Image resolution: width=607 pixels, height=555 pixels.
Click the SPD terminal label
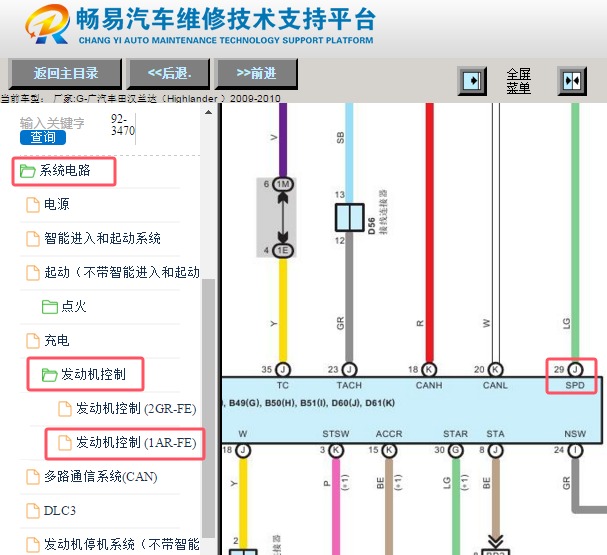575,385
